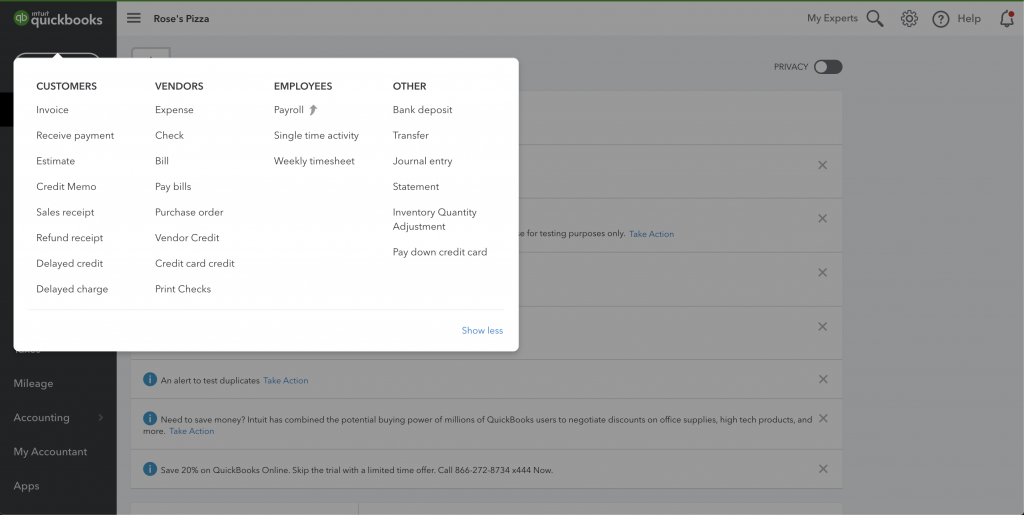Create a Bank deposit

[x=423, y=110]
